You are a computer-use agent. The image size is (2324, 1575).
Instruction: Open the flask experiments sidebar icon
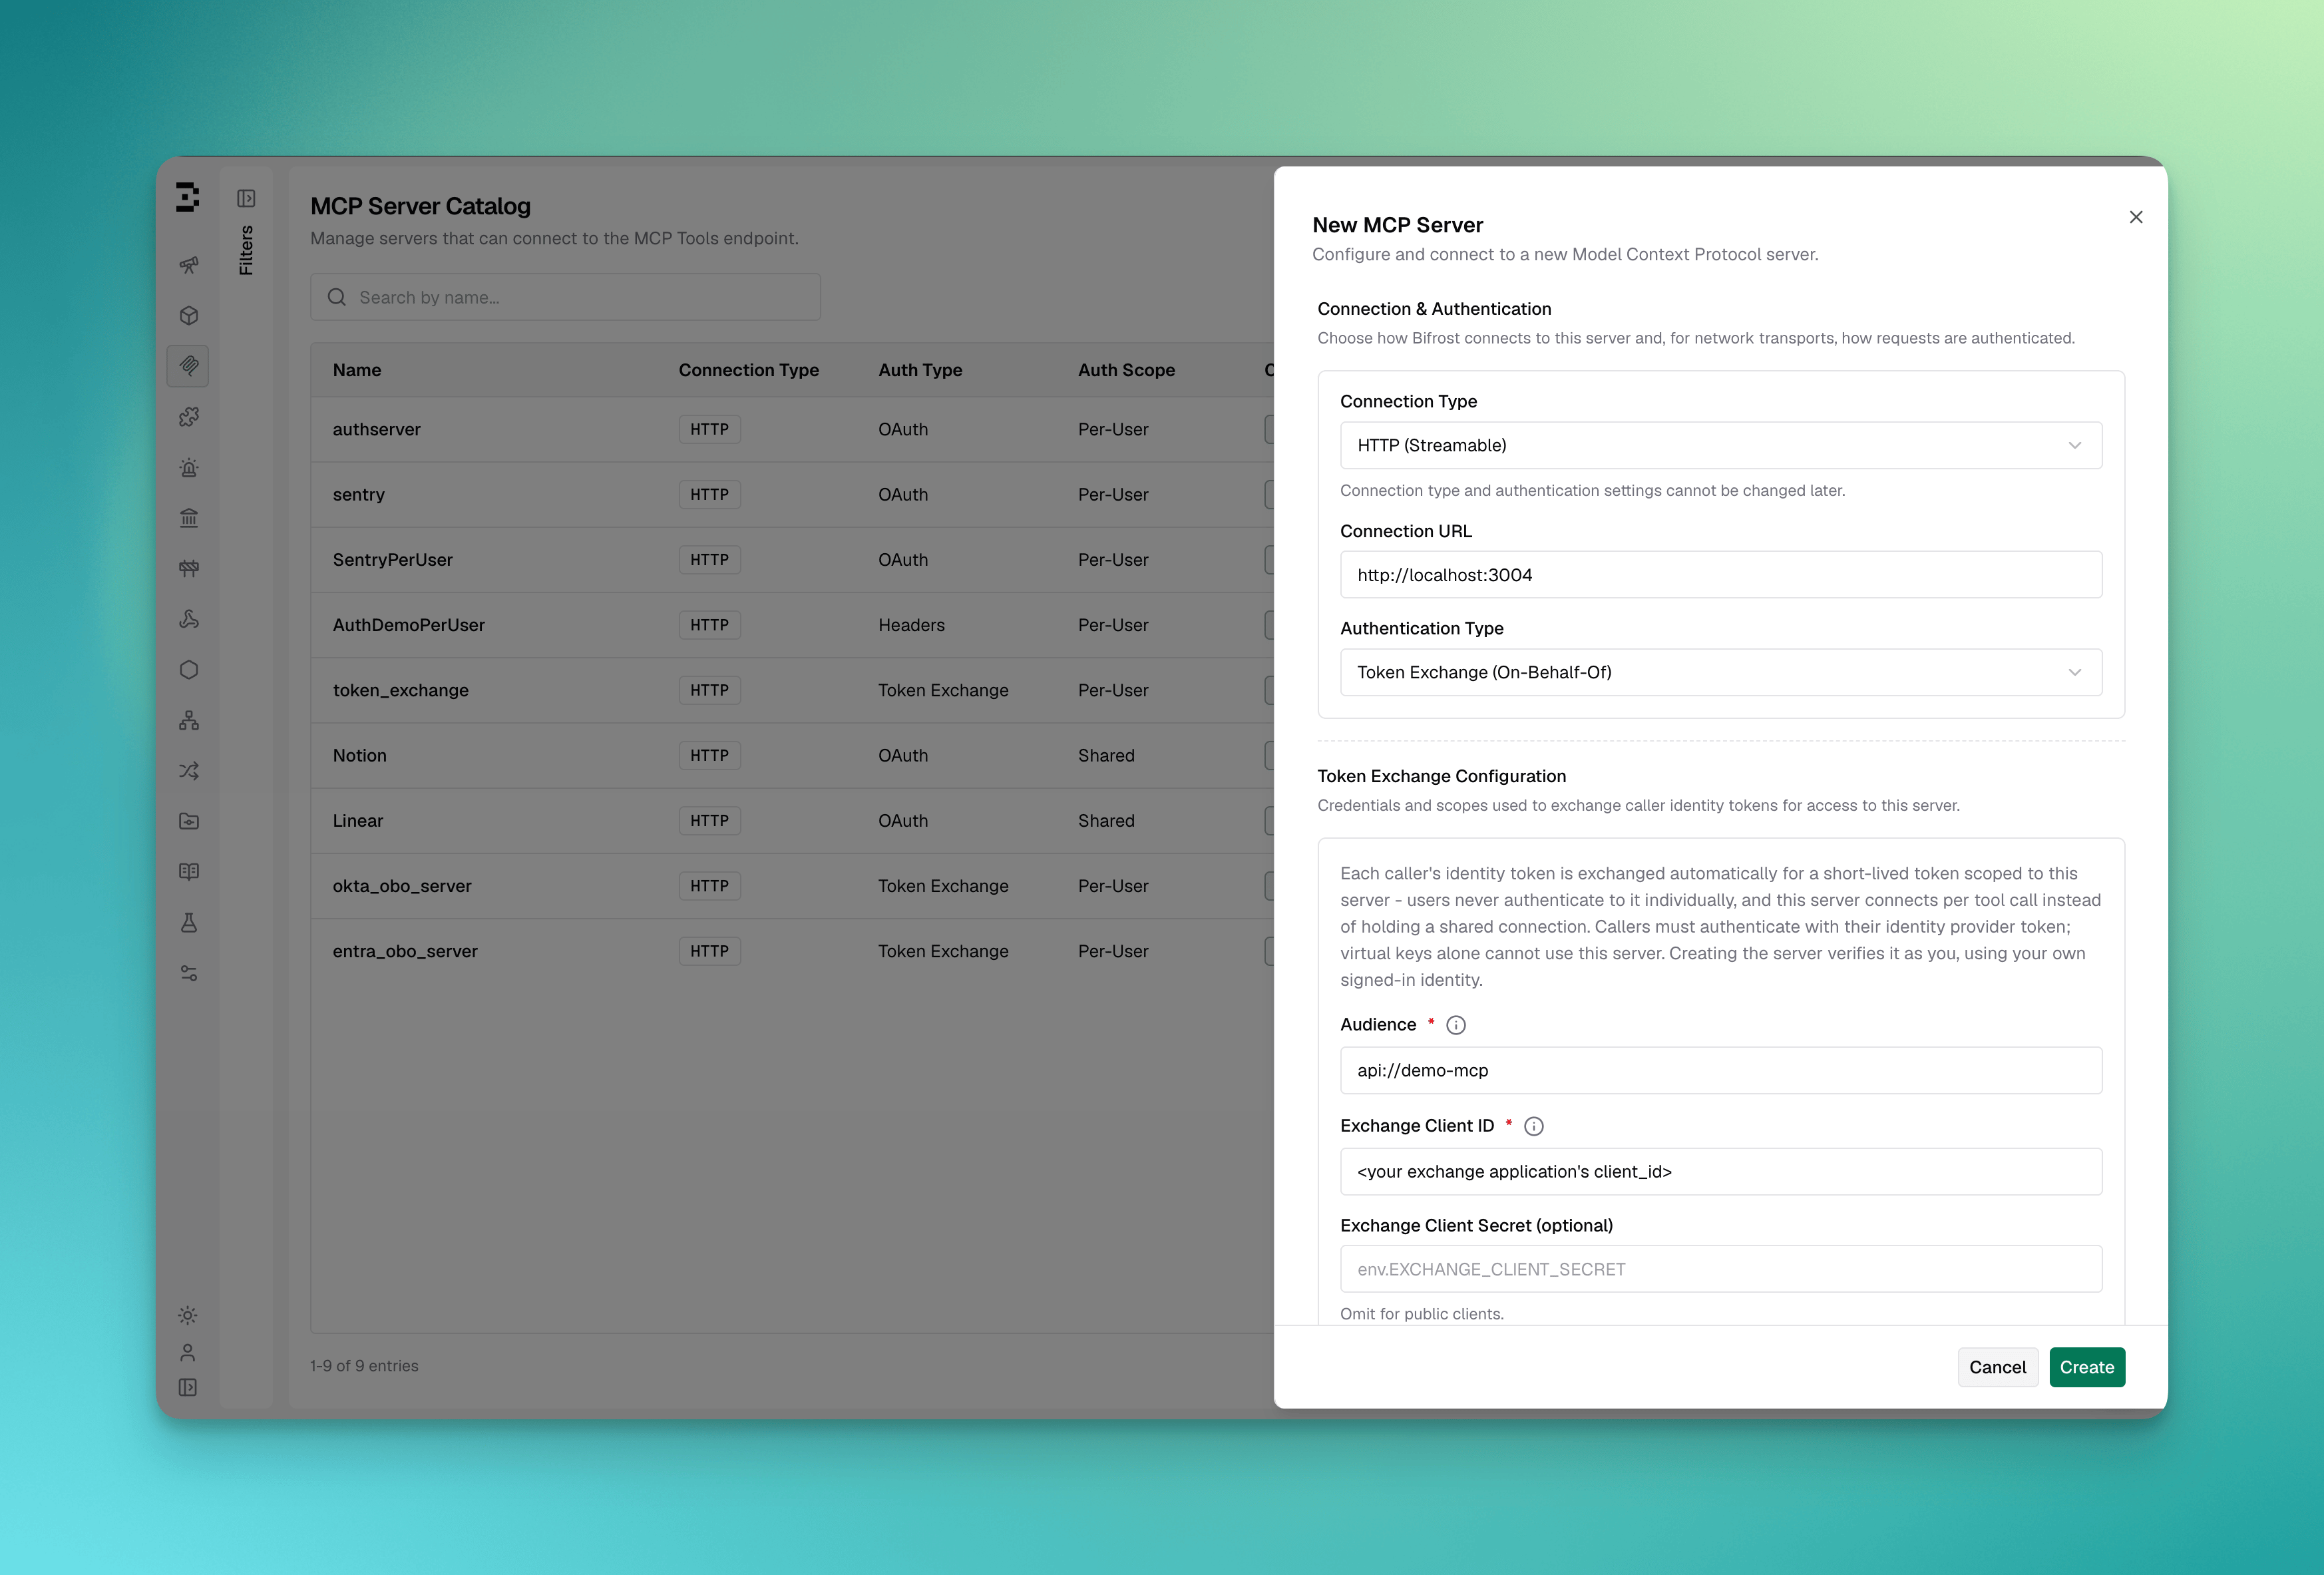[x=189, y=923]
